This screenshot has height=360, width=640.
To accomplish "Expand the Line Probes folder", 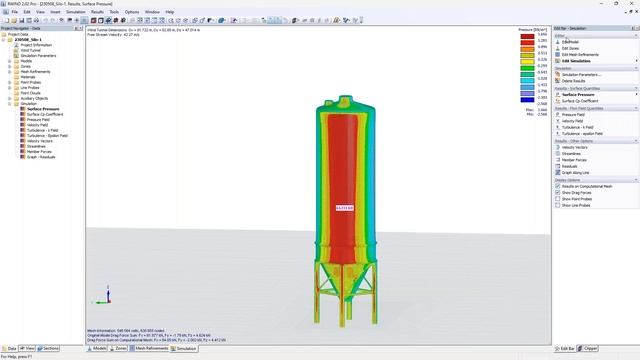I will tap(10, 87).
